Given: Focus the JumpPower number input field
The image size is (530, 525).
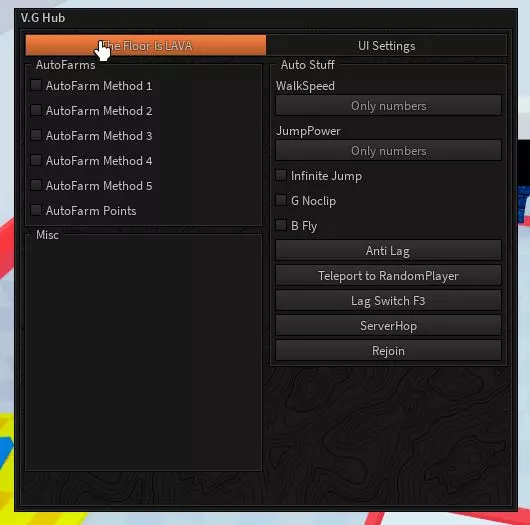Looking at the screenshot, I should tap(388, 150).
